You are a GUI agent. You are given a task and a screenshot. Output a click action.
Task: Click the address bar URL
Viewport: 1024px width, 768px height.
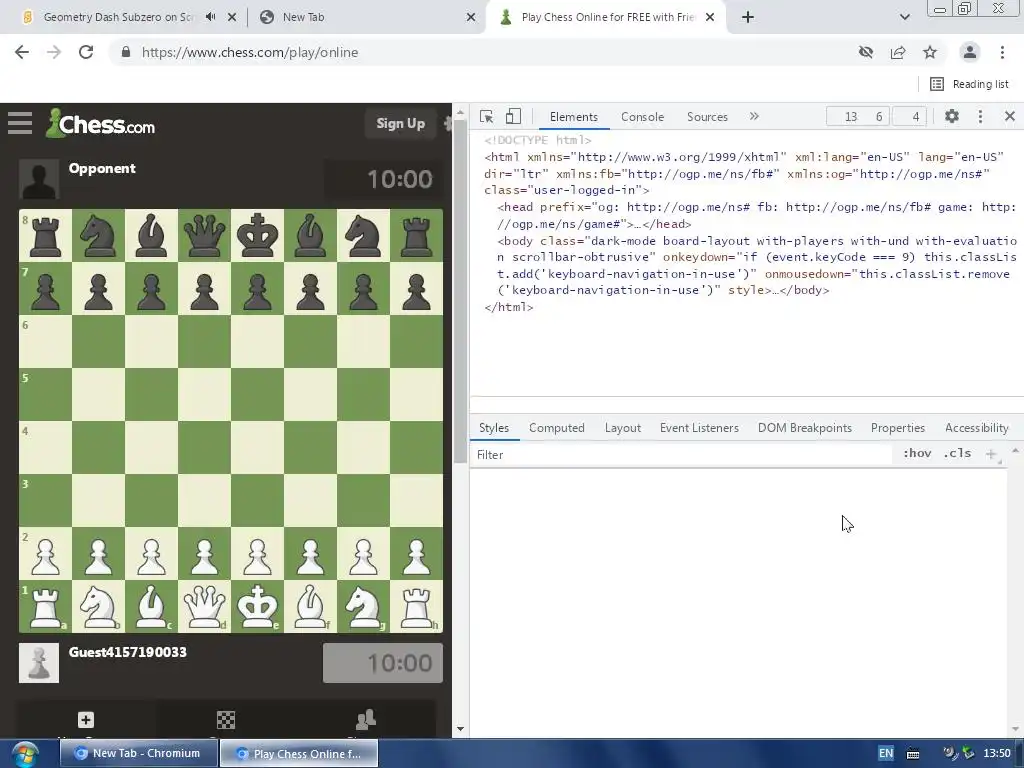point(249,52)
